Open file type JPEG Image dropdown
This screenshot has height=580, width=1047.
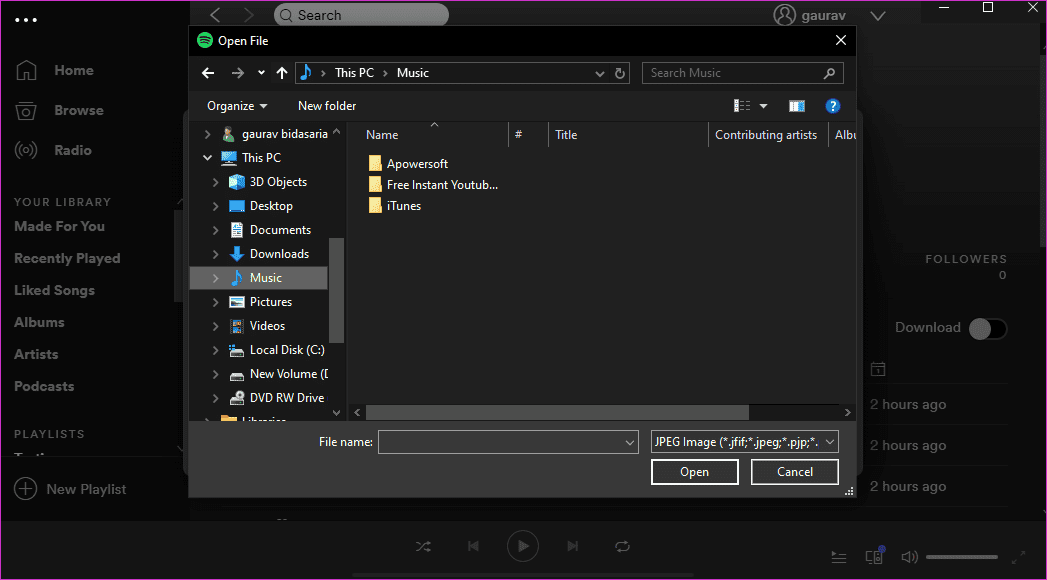click(x=745, y=442)
